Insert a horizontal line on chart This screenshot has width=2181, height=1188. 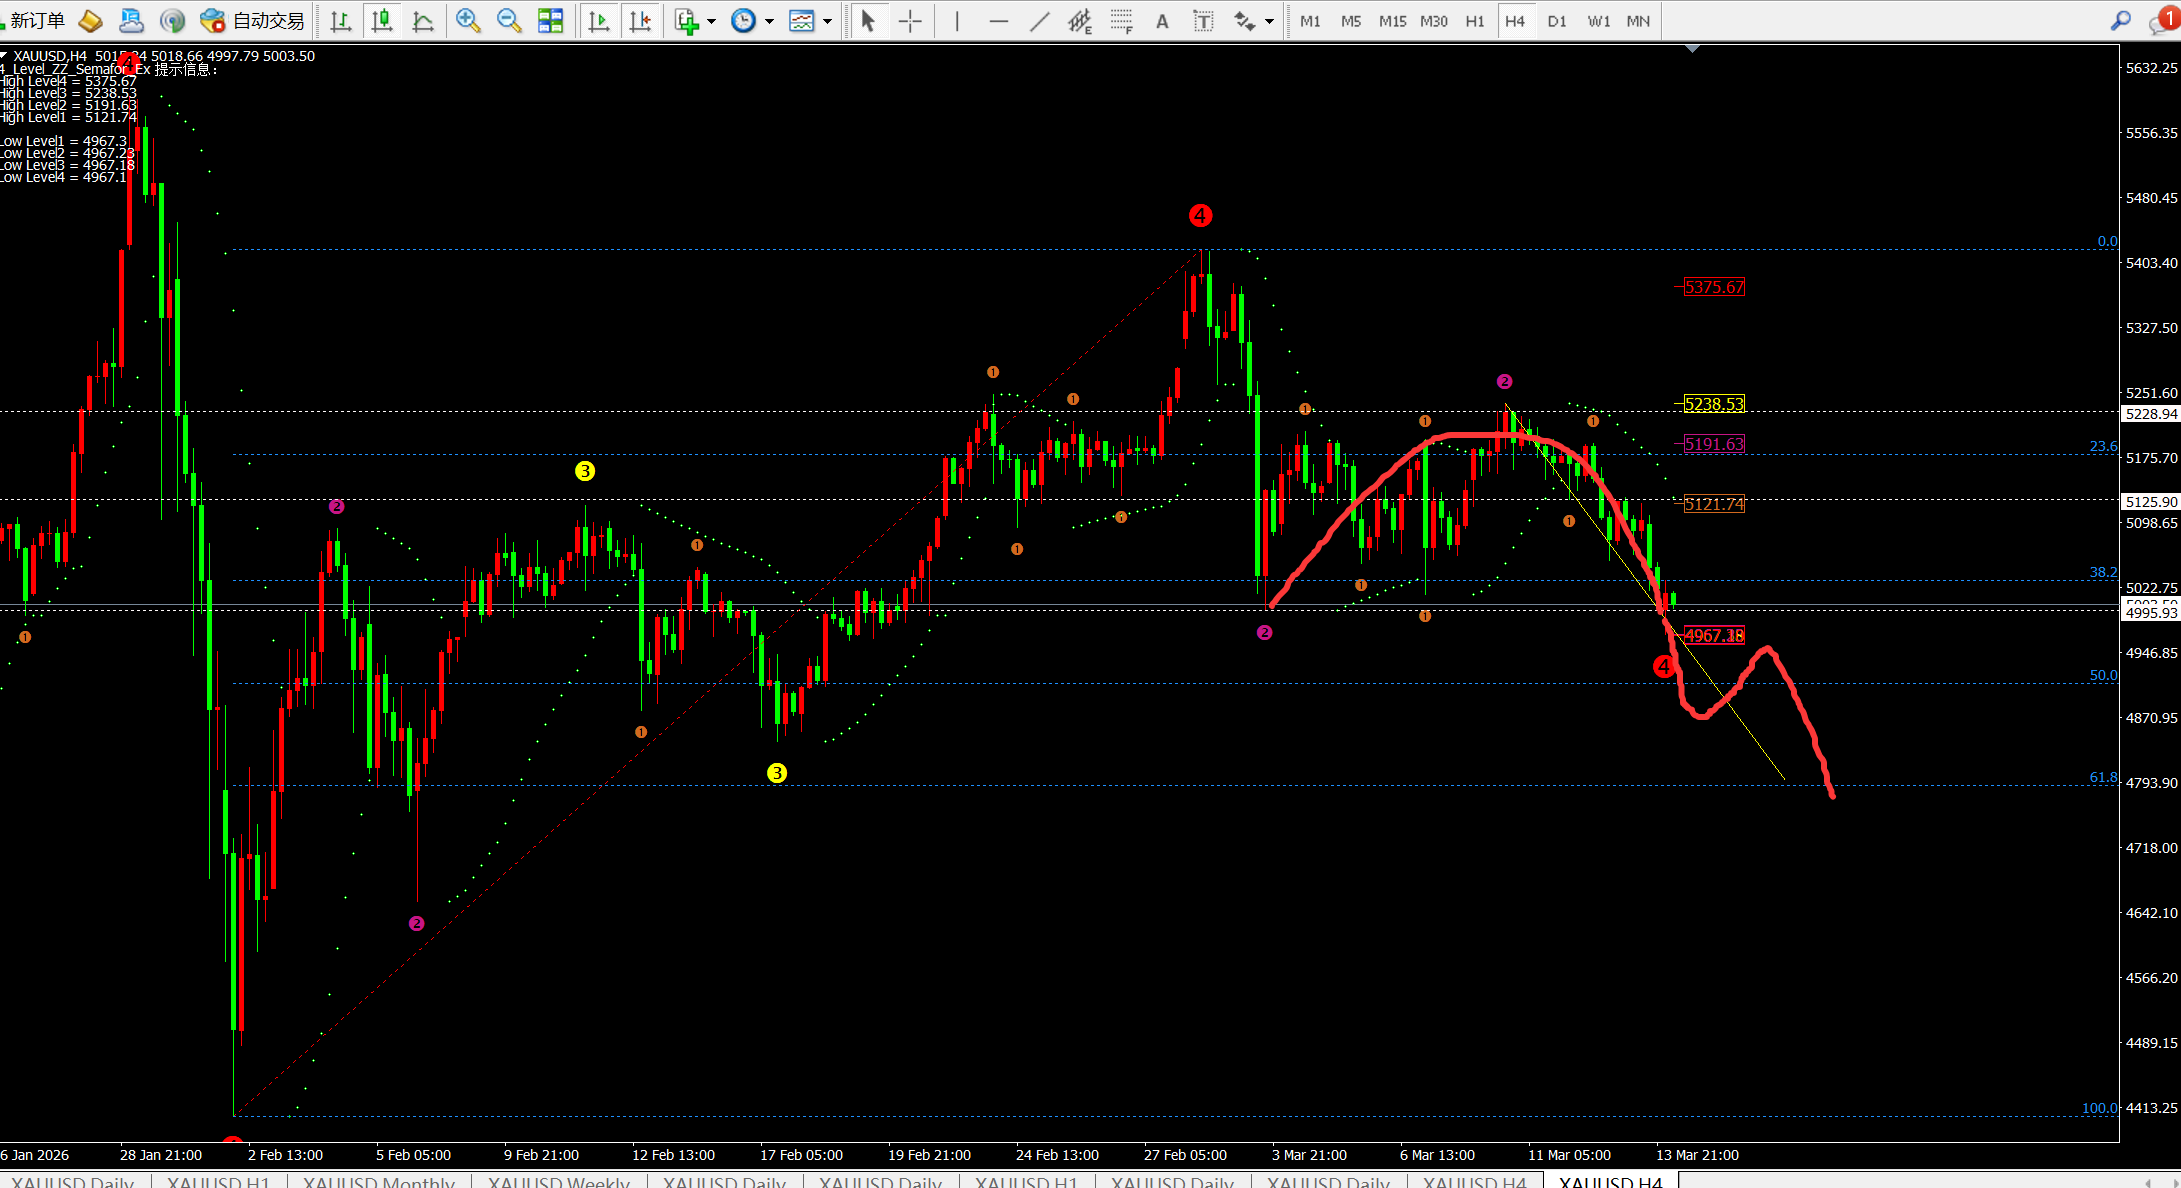[998, 21]
